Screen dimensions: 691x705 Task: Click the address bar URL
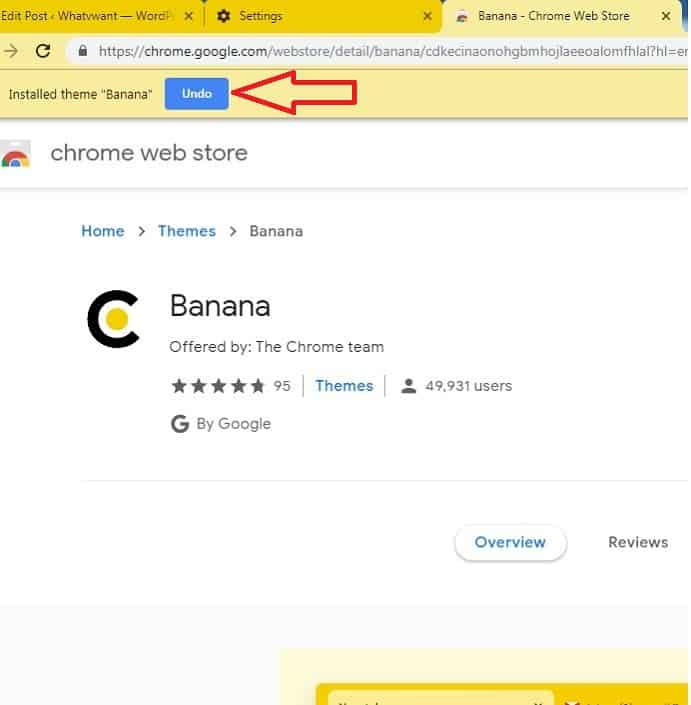(392, 51)
